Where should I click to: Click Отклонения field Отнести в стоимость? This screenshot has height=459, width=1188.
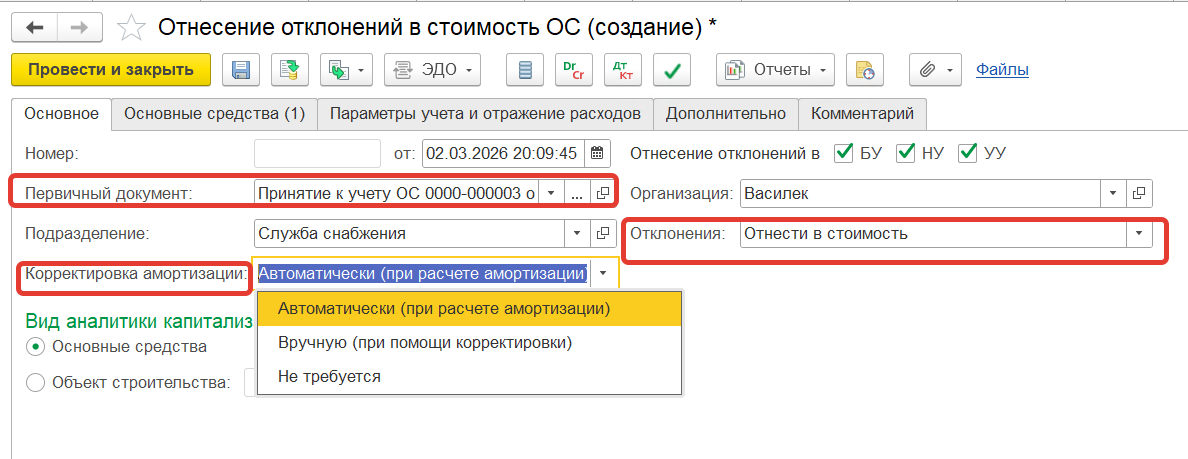[x=933, y=233]
